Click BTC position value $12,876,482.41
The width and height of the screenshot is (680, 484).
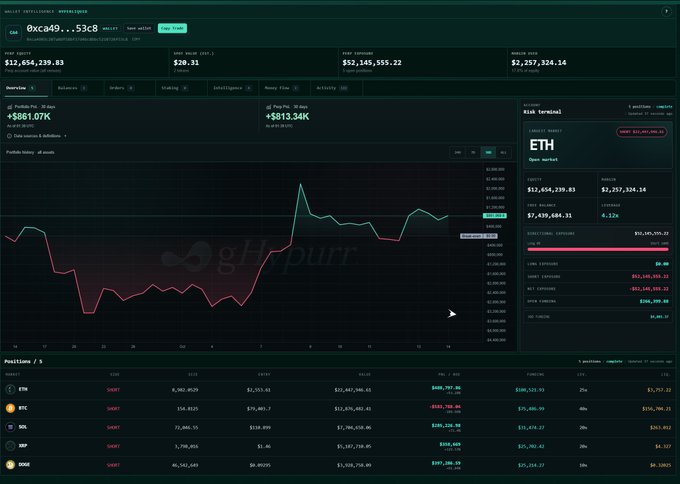click(353, 409)
